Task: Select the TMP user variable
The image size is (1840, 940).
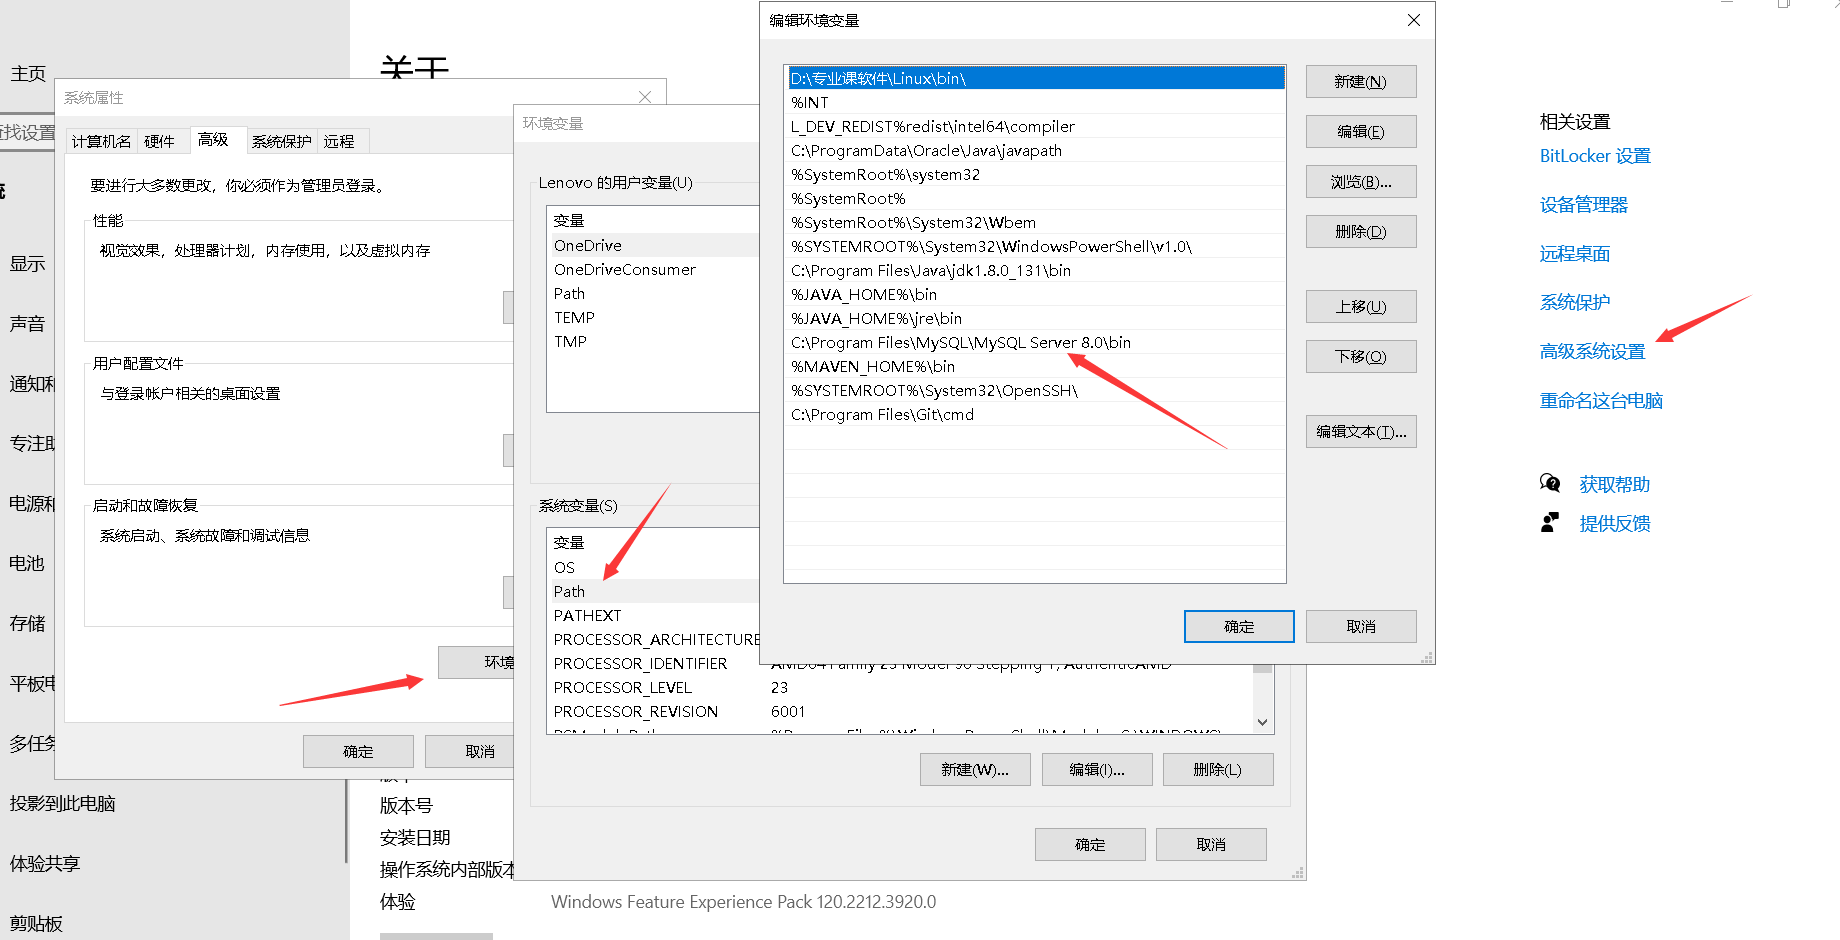Action: point(655,341)
